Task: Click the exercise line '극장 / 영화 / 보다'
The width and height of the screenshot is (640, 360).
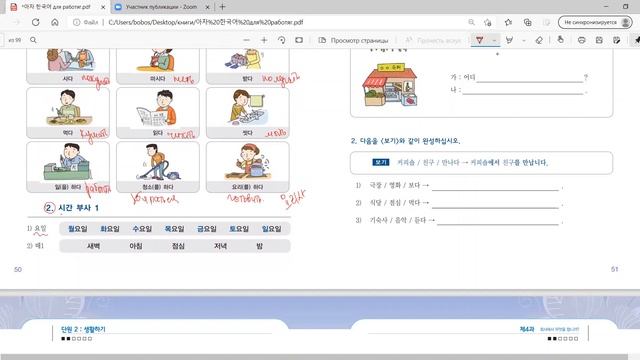Action: [x=395, y=185]
